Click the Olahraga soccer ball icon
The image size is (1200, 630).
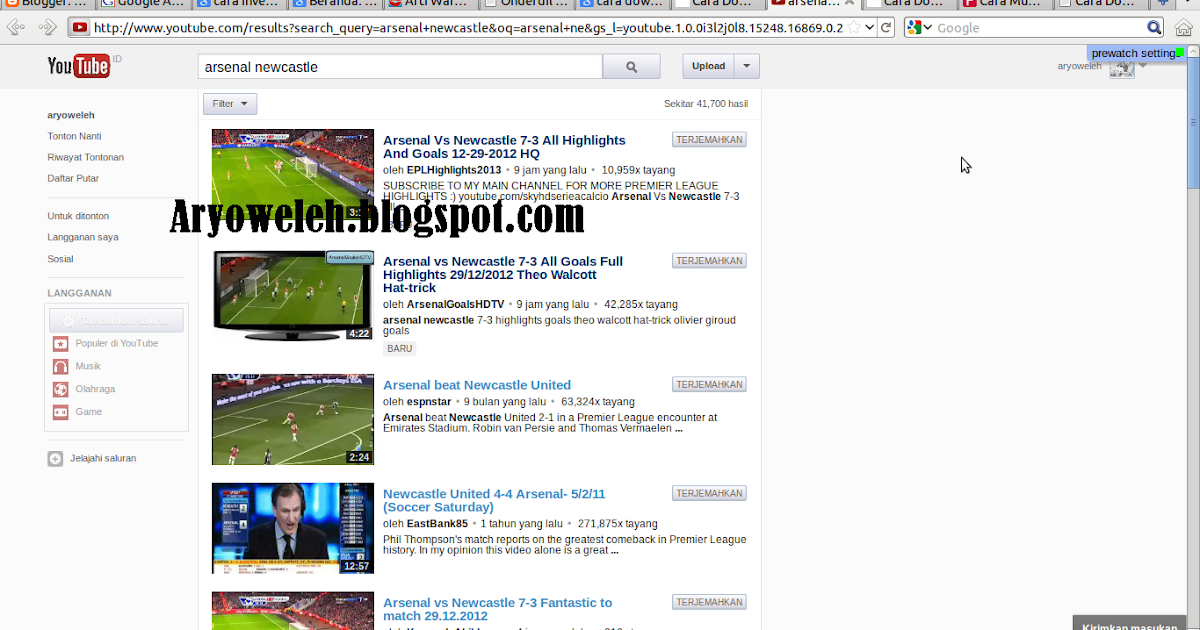tap(61, 390)
